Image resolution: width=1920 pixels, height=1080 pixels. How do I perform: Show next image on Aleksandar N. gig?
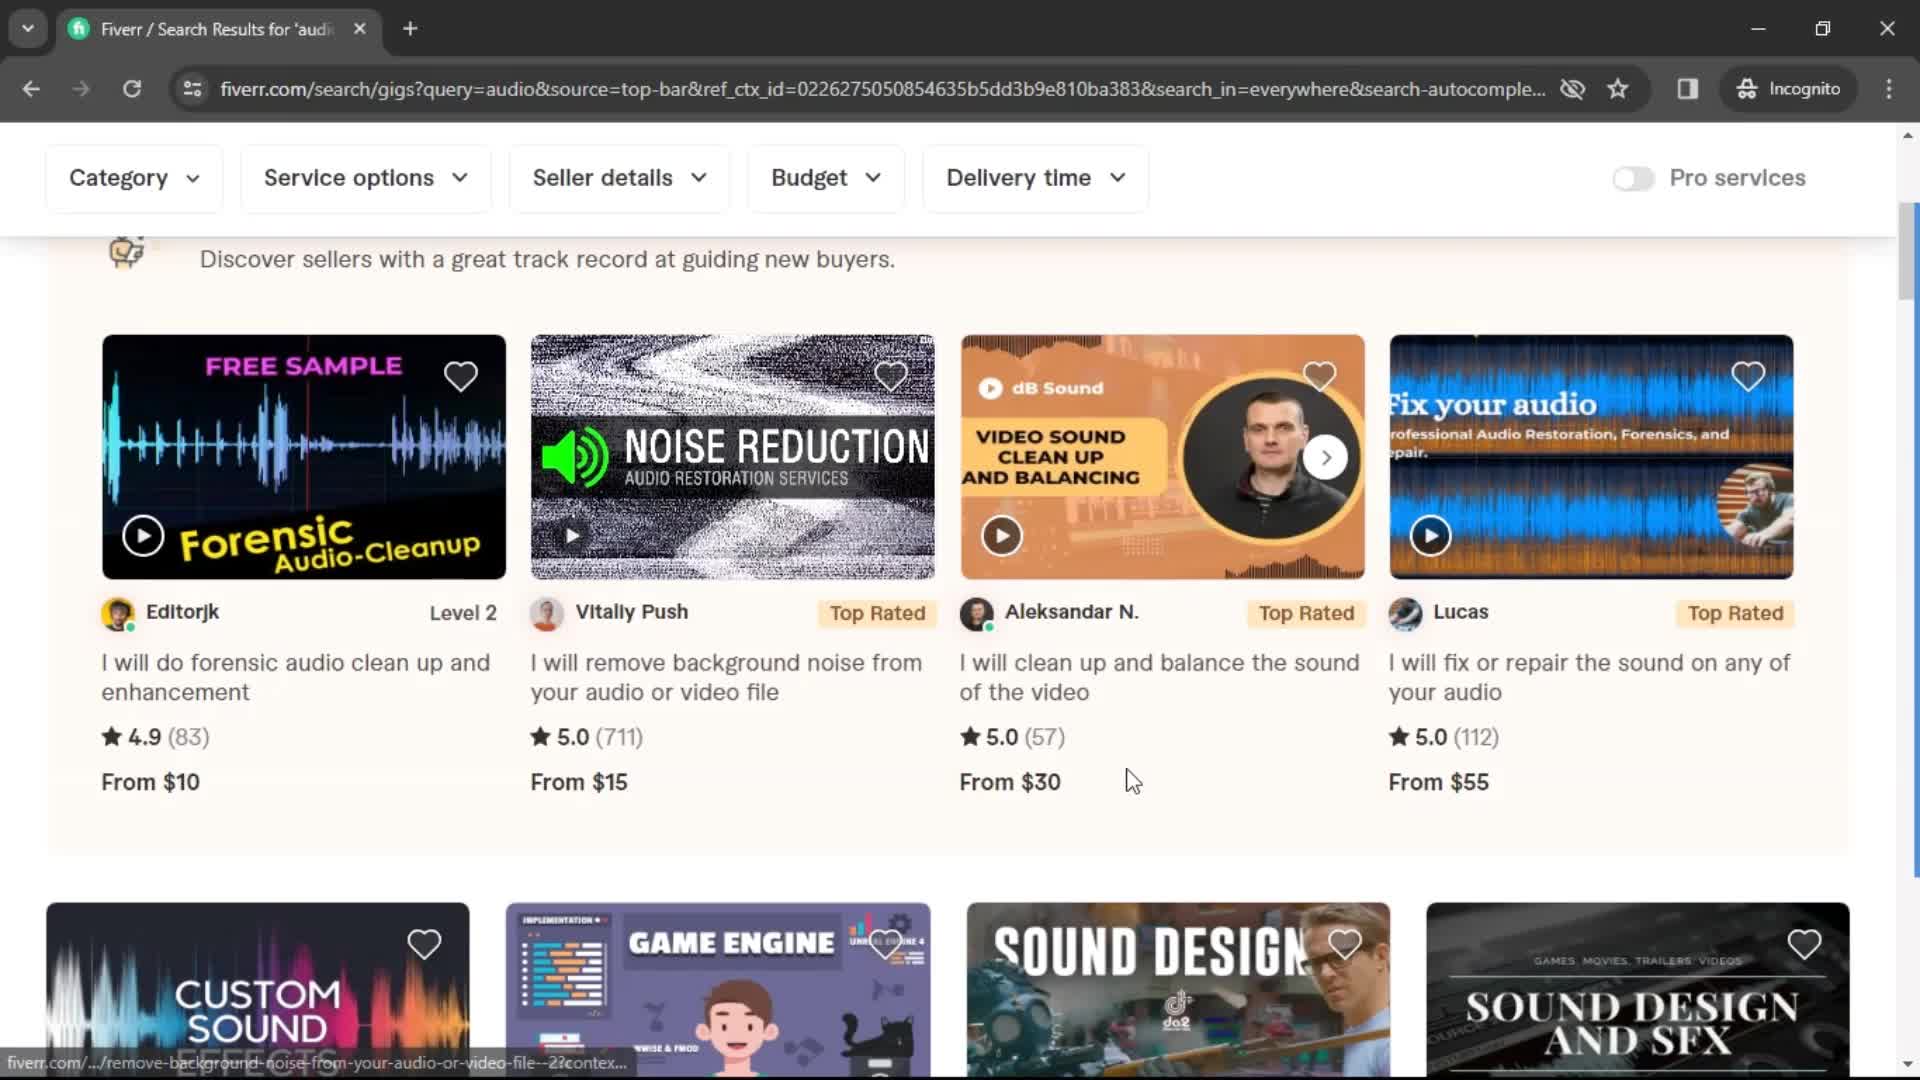coord(1326,458)
